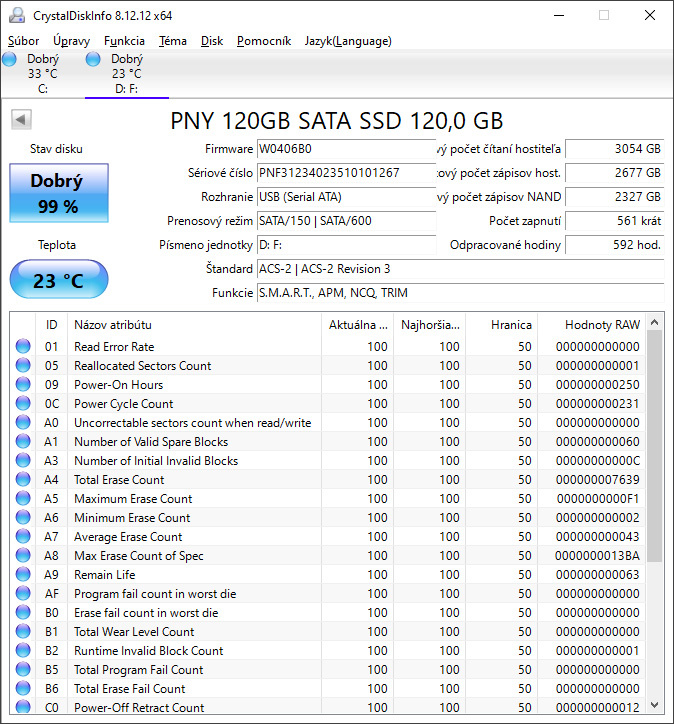Click status orb for Total Erase Fail Count
The image size is (674, 724).
click(x=23, y=688)
